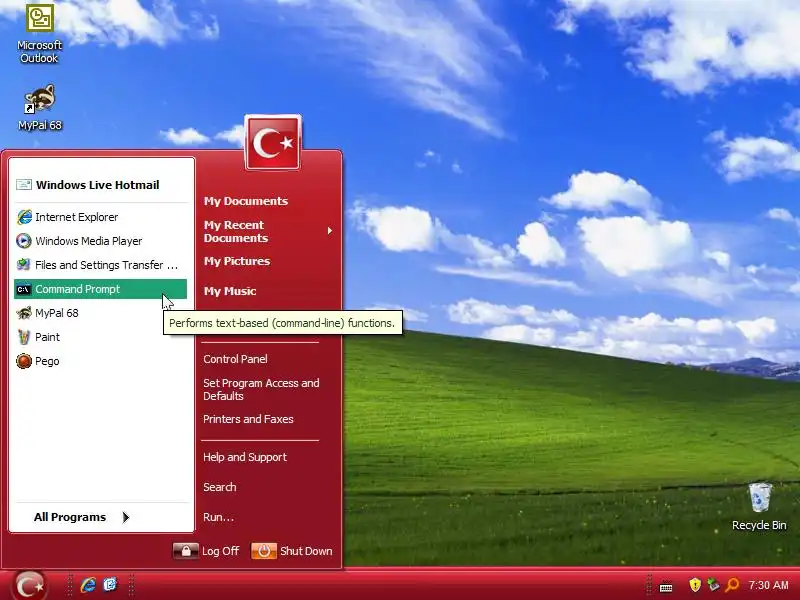
Task: Open My Music folder
Action: coord(230,291)
